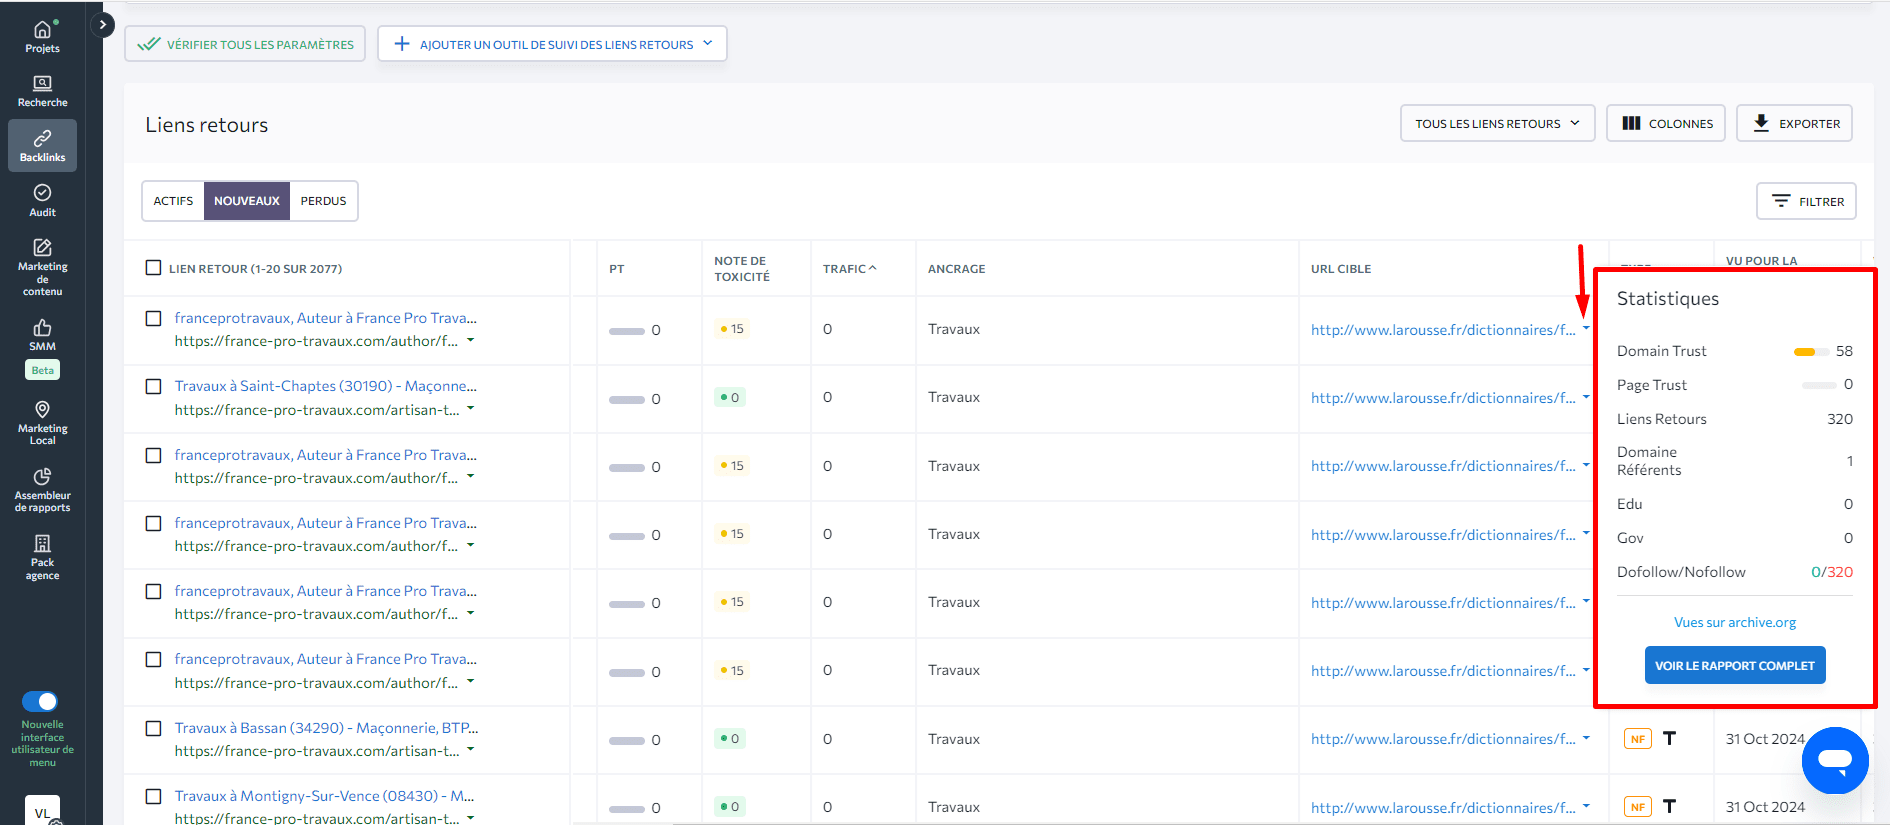
Task: Open the Backlinks sidebar section
Action: 42,146
